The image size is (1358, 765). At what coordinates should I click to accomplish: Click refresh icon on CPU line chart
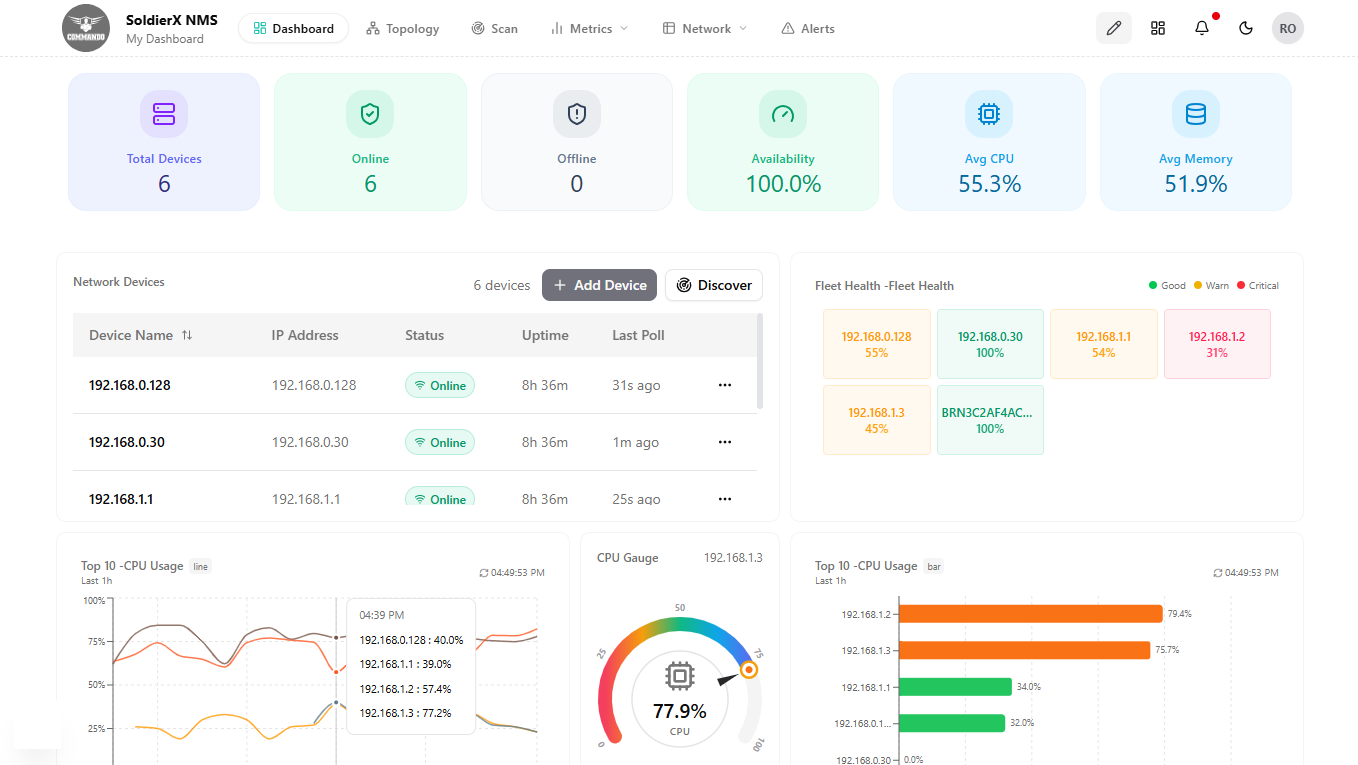click(484, 573)
